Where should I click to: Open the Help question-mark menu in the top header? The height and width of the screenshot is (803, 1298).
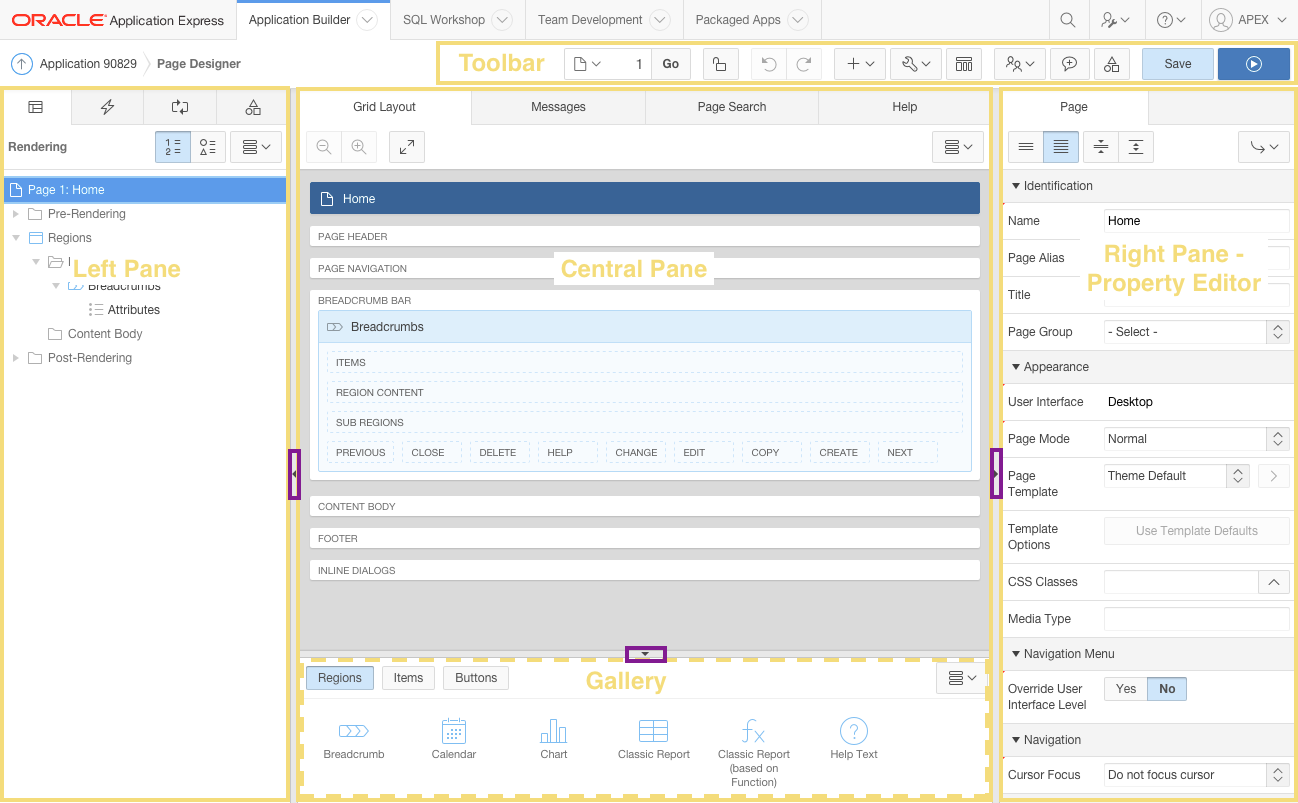1171,20
